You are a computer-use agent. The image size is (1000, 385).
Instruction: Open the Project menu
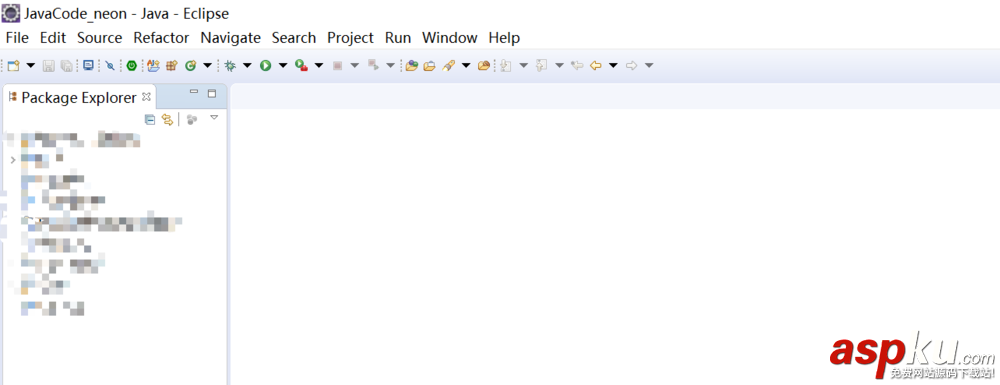(350, 38)
